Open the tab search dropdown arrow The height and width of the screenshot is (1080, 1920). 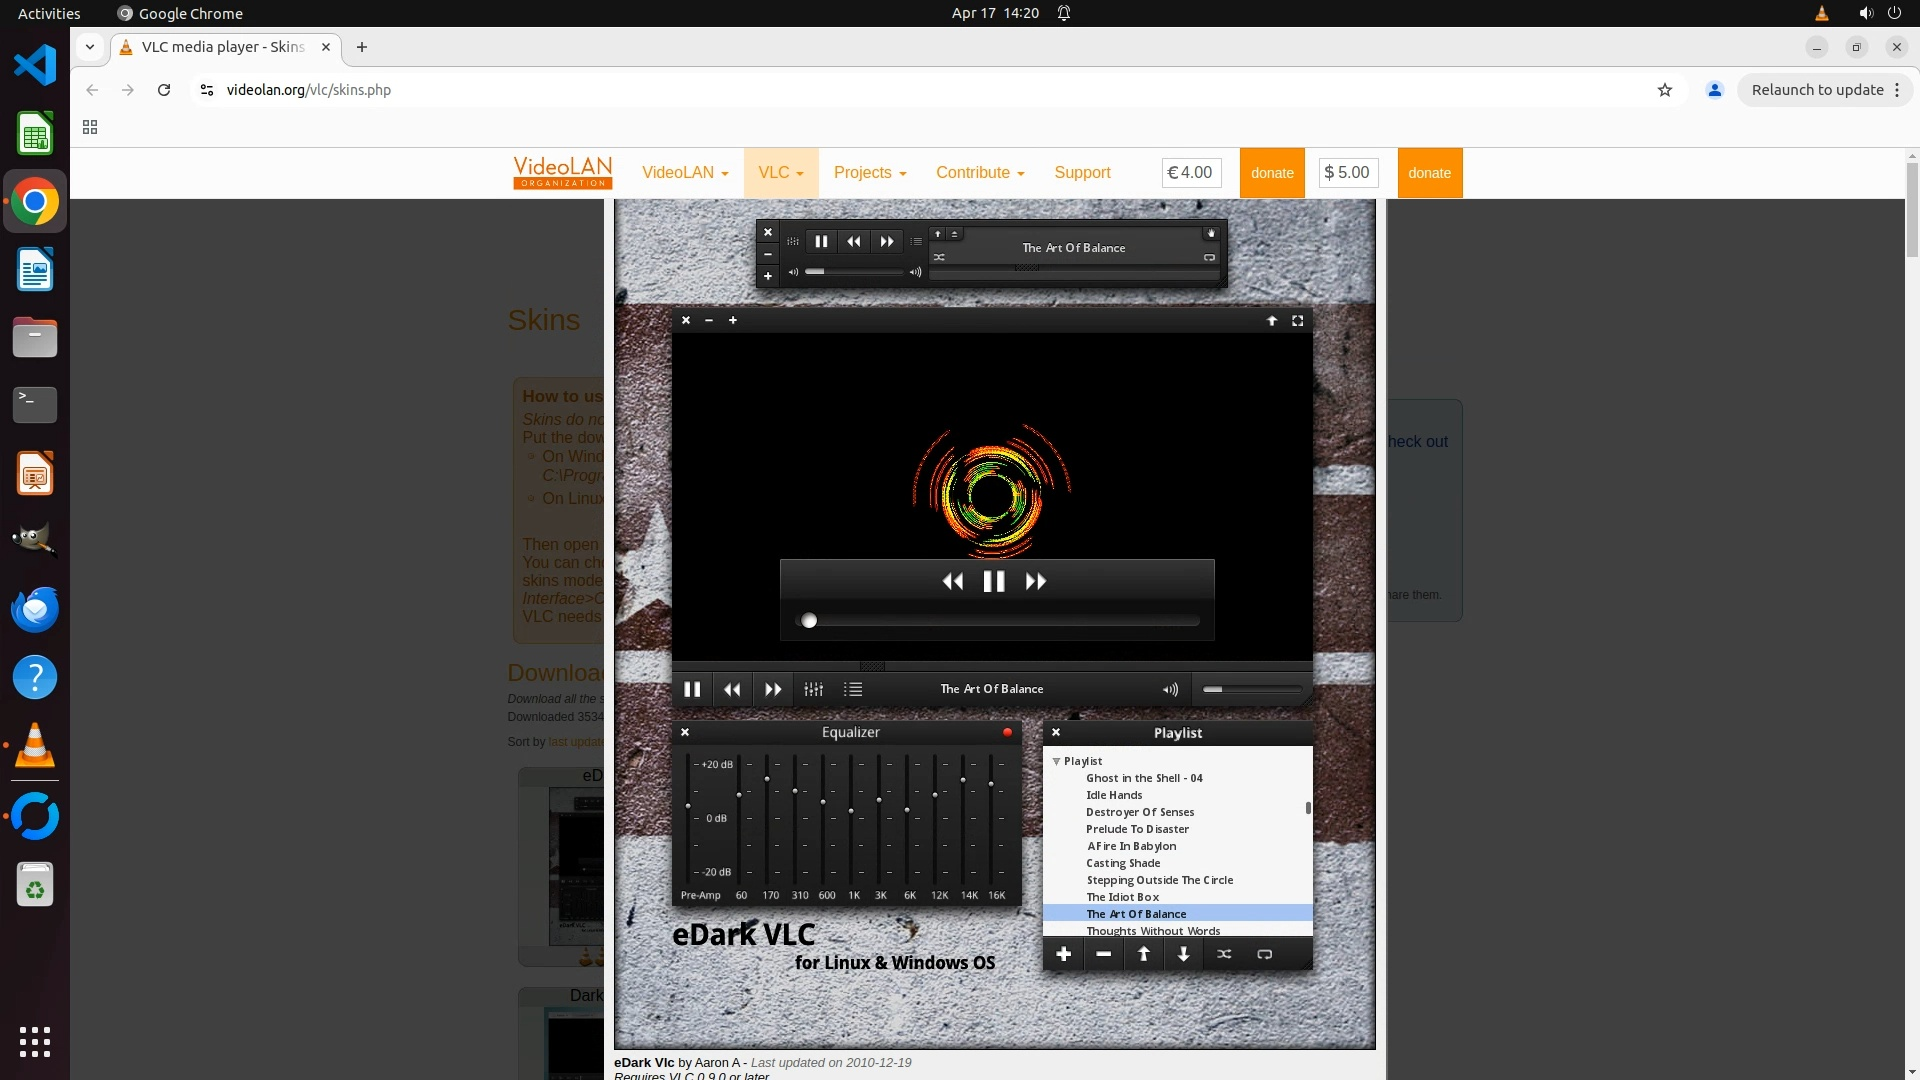90,47
